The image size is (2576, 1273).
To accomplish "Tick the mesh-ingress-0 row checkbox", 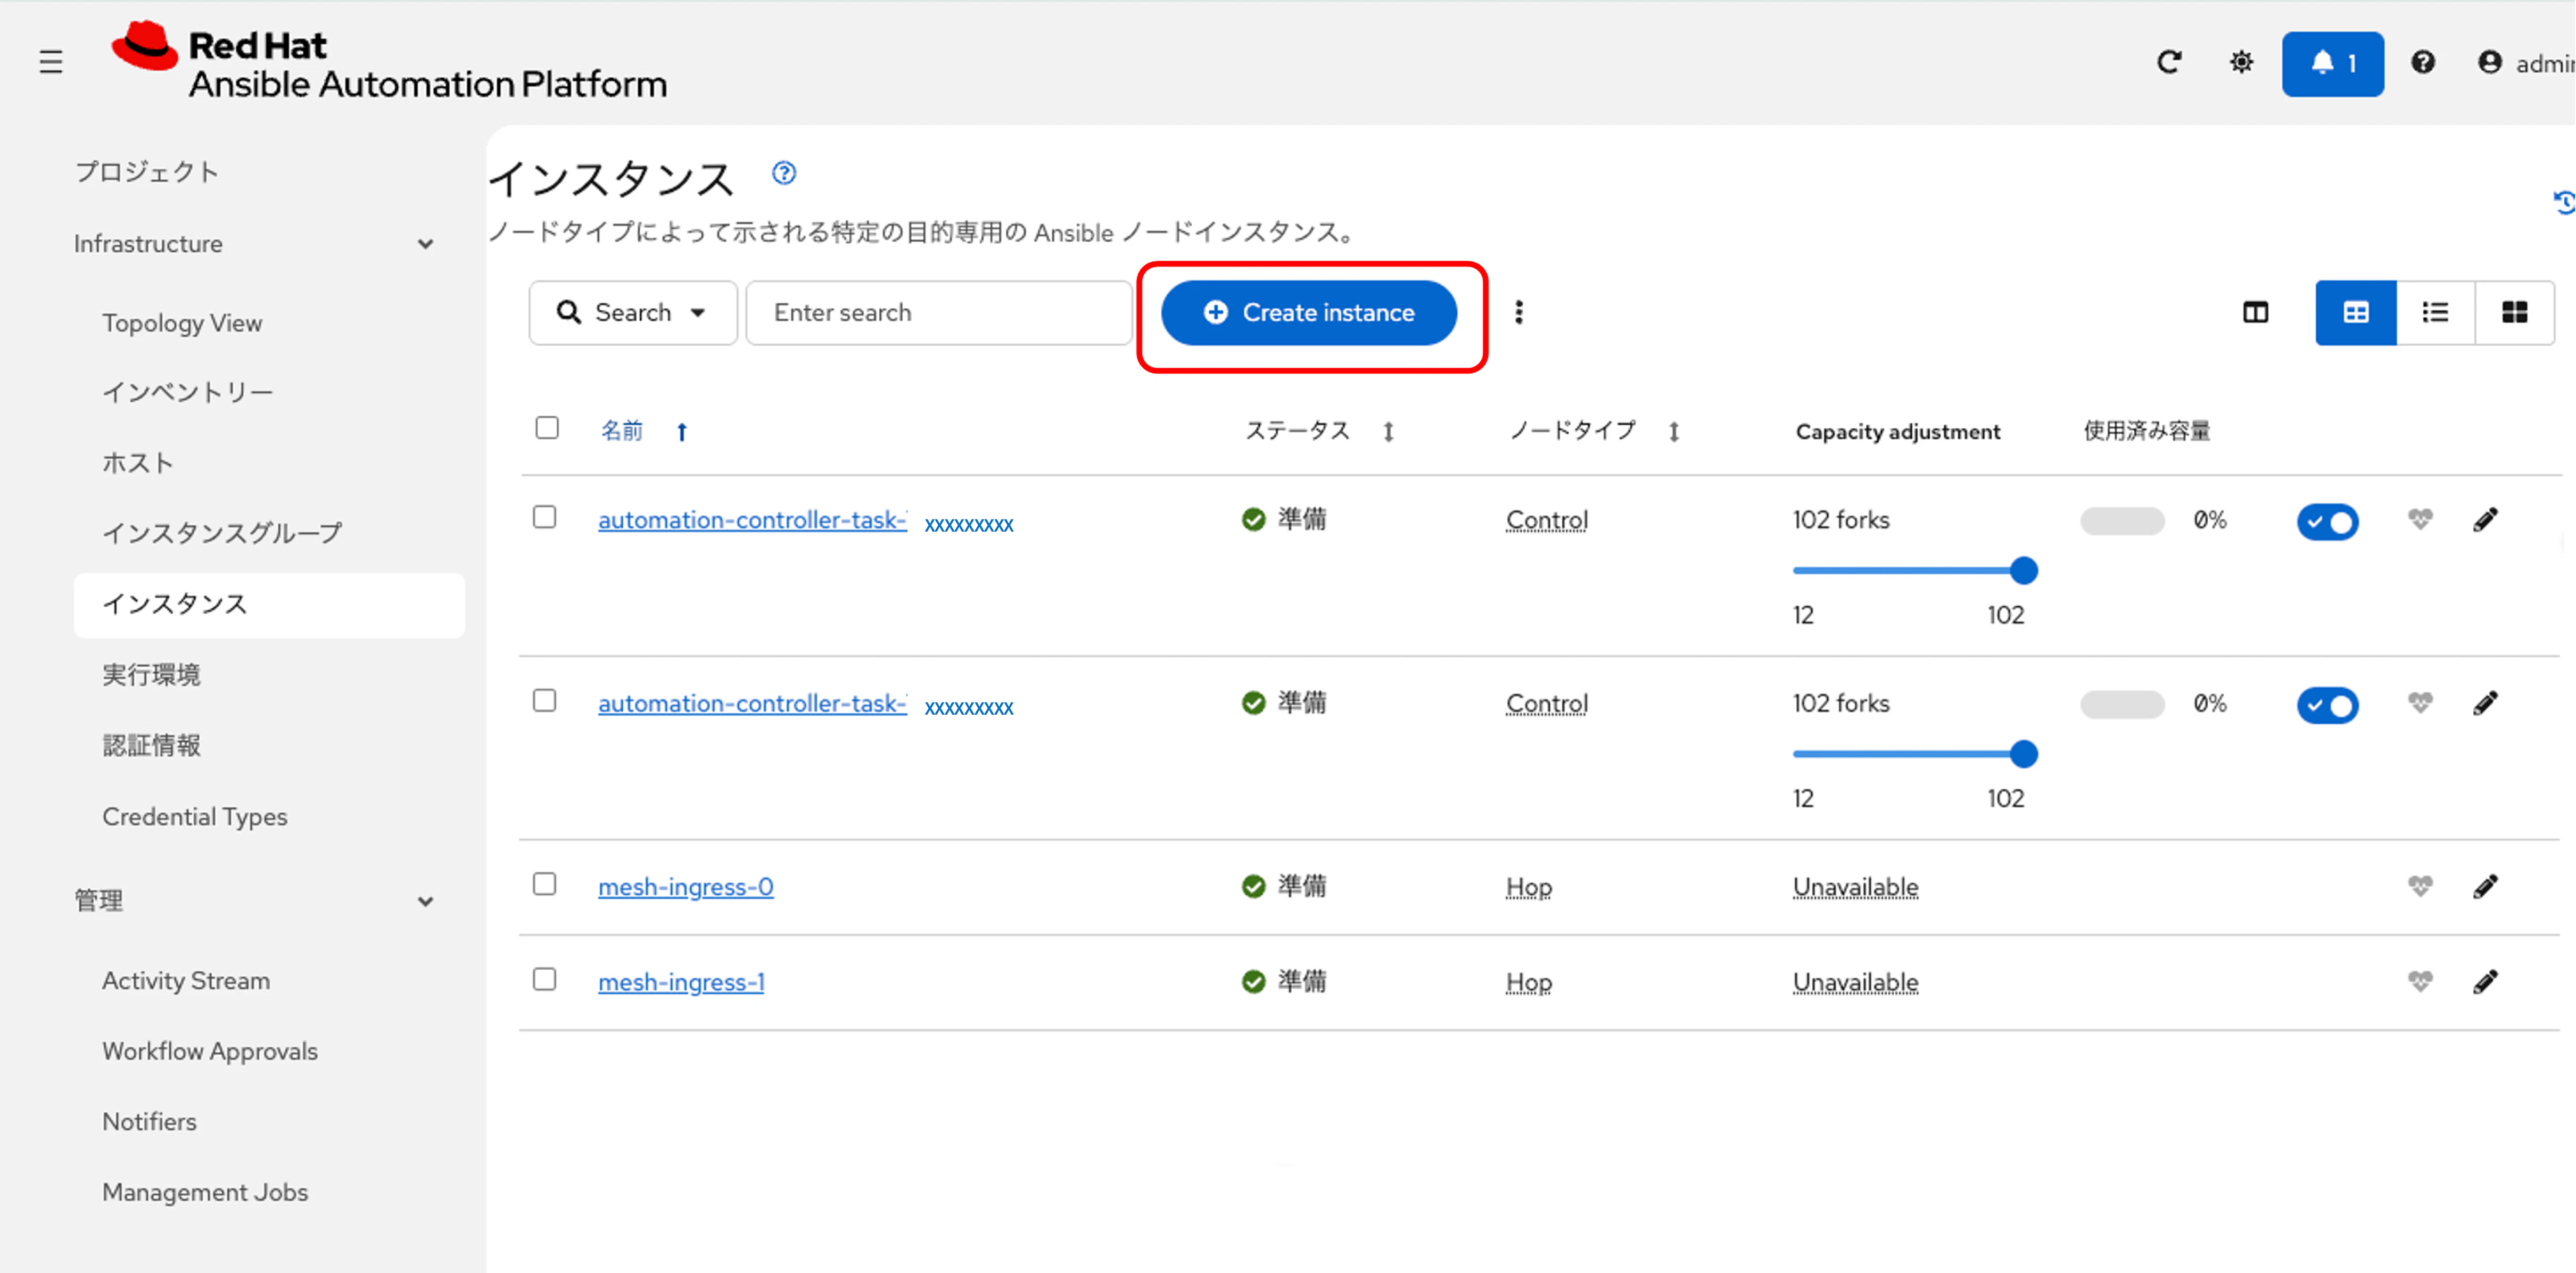I will (545, 884).
